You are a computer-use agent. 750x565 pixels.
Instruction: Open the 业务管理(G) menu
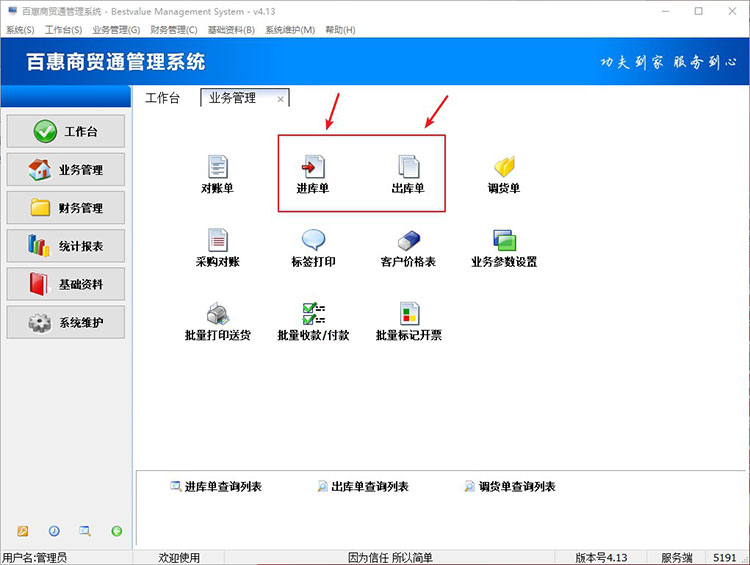(116, 30)
